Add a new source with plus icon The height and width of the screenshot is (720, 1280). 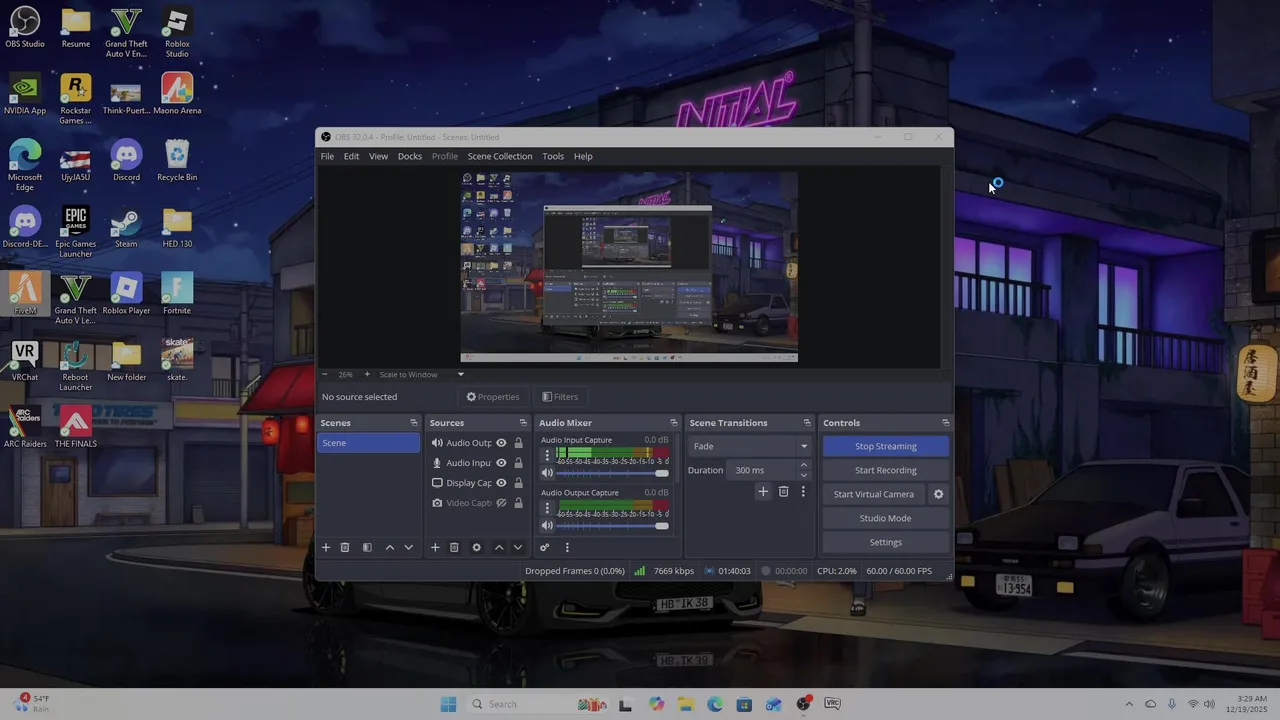click(x=435, y=548)
